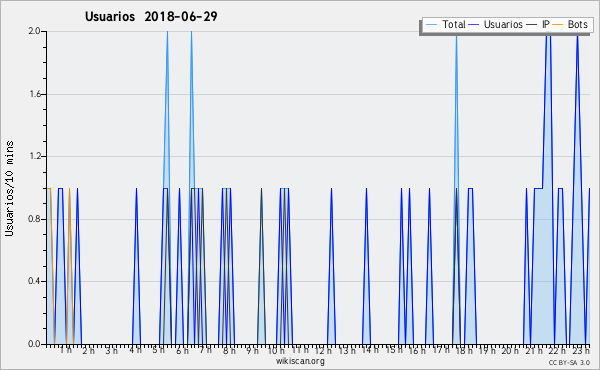Click the '6 h' x-axis label
Screen dimensions: 600x370
pos(182,351)
